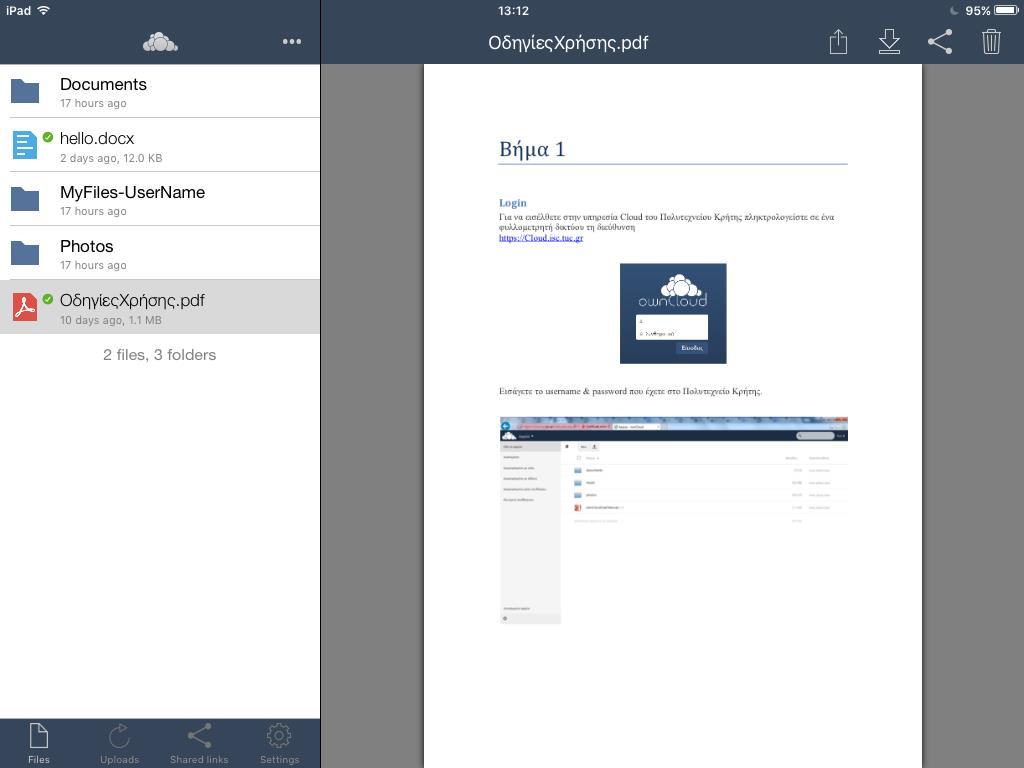
Task: Tap the share link icon in the toolbar
Action: (940, 42)
